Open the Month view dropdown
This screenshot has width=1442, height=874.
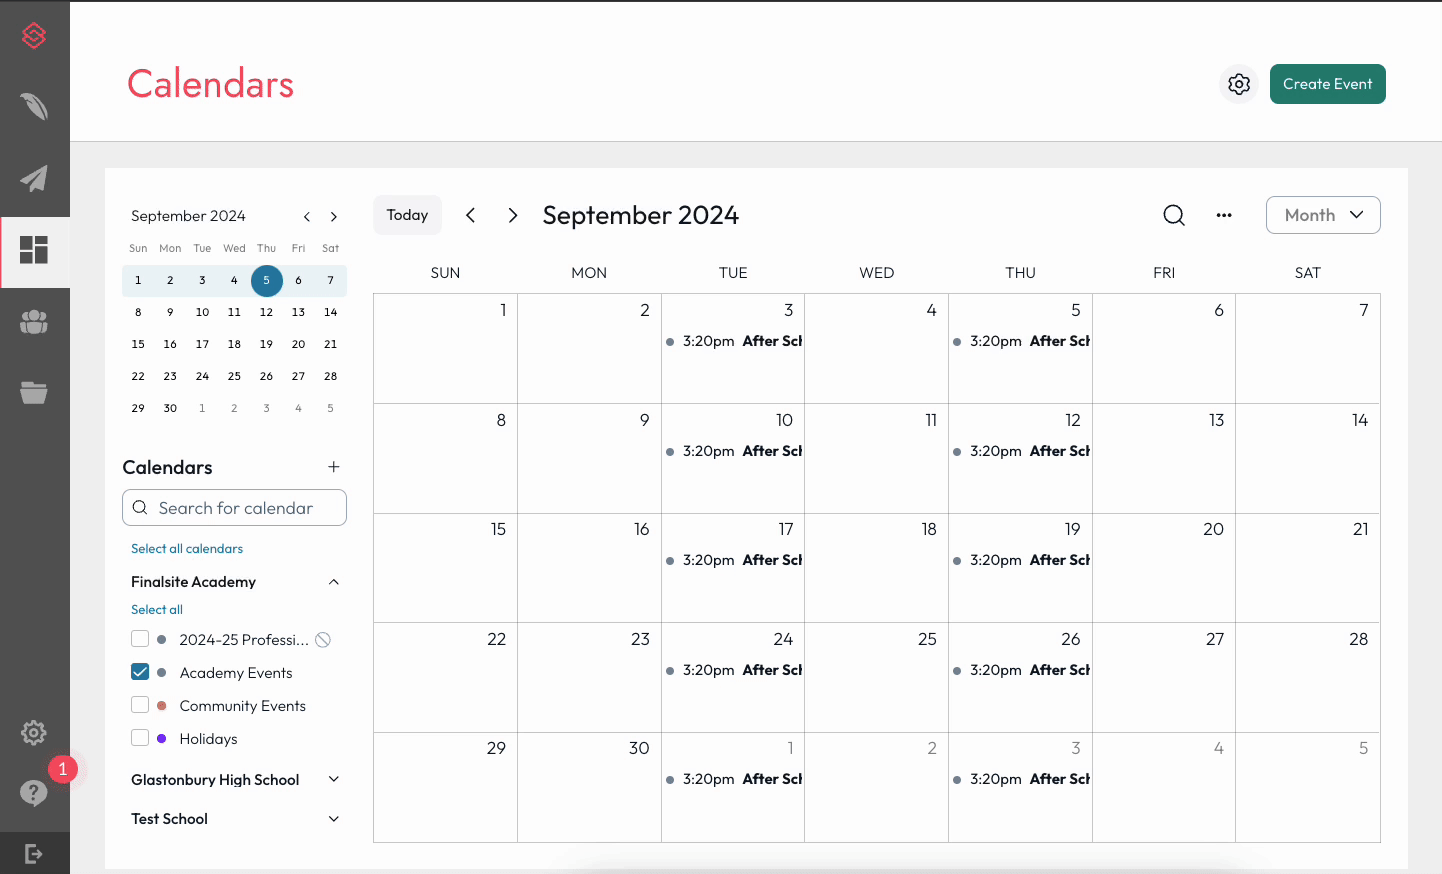click(1322, 215)
